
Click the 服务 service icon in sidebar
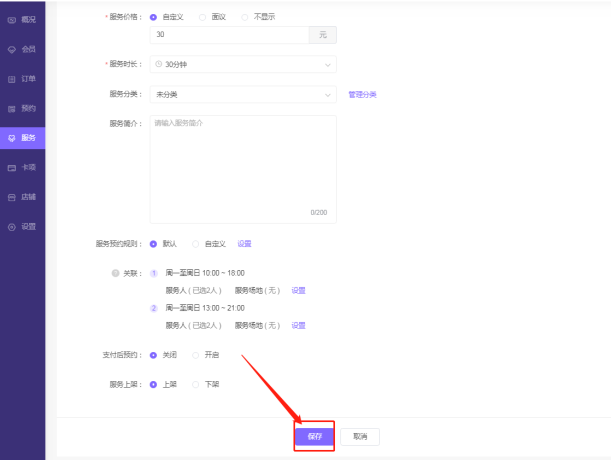(12, 138)
